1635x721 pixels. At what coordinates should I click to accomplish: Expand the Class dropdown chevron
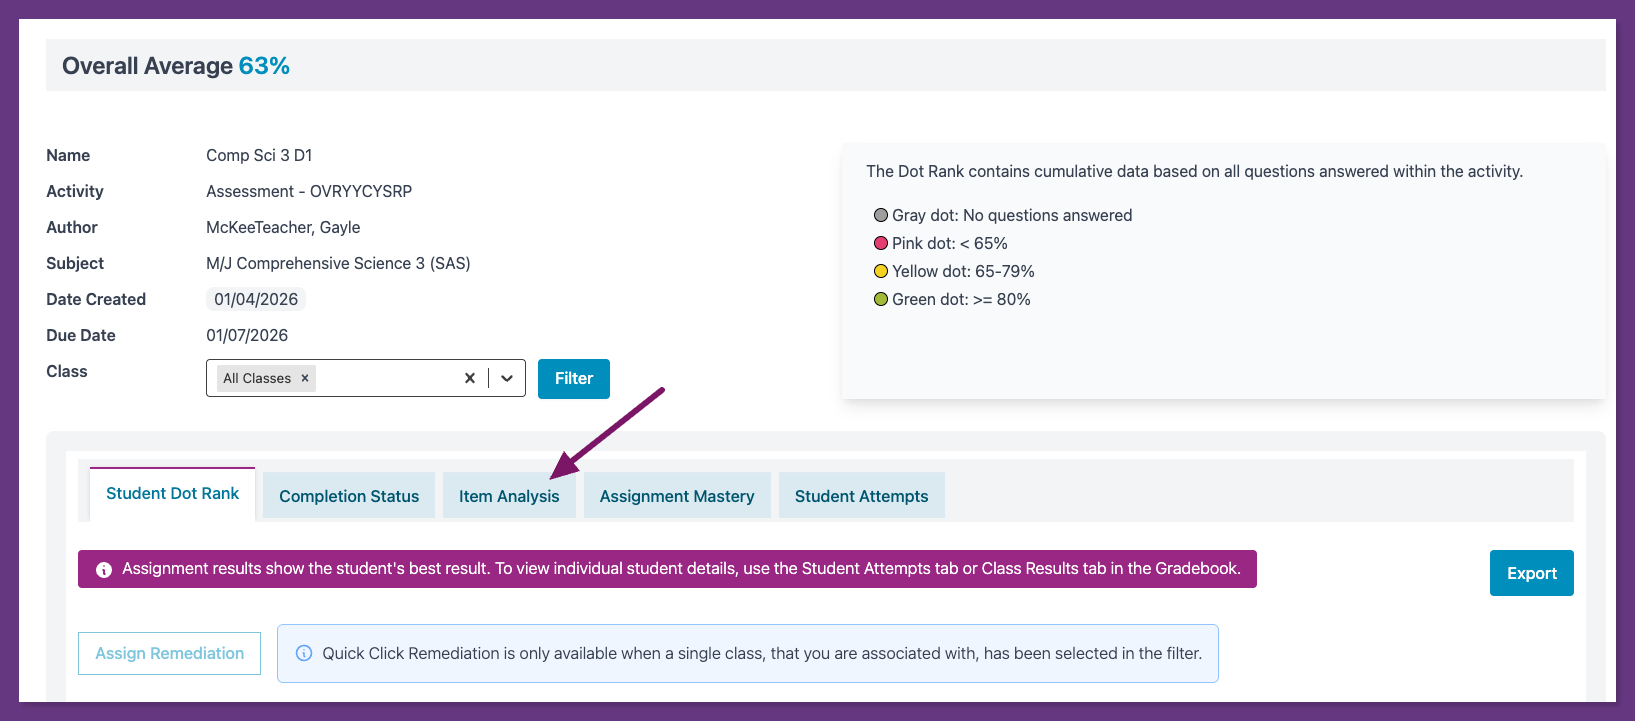507,378
